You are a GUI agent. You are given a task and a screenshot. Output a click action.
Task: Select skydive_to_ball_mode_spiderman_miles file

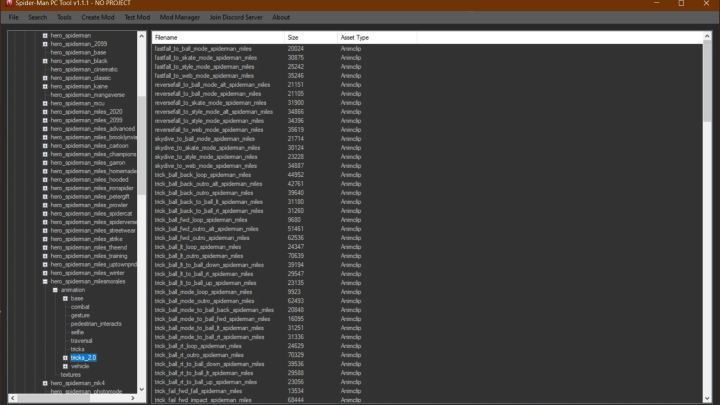(204, 139)
